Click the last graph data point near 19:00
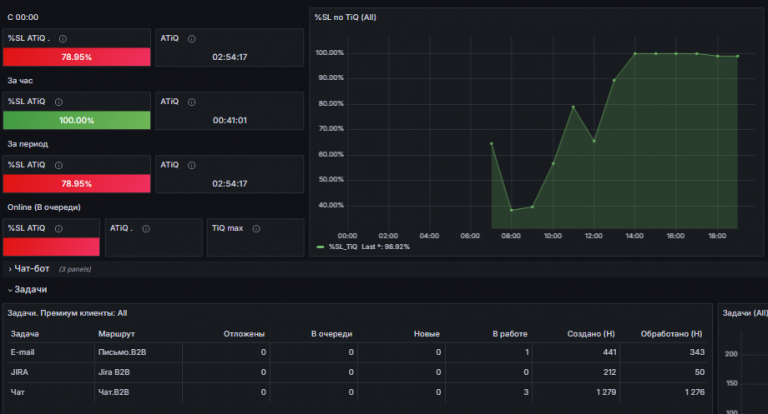768x414 pixels. click(738, 56)
